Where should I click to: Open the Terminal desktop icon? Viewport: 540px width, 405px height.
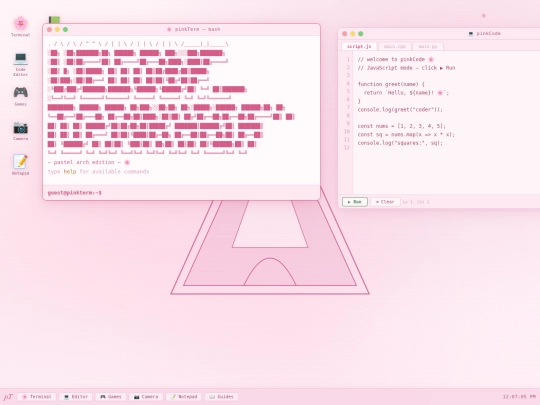[20, 27]
